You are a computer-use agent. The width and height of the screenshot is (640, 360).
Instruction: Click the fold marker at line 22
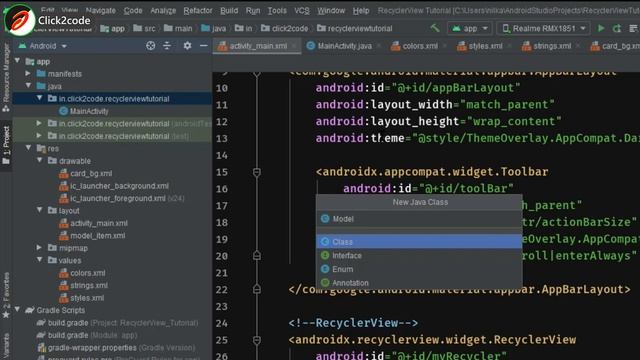[x=257, y=289]
